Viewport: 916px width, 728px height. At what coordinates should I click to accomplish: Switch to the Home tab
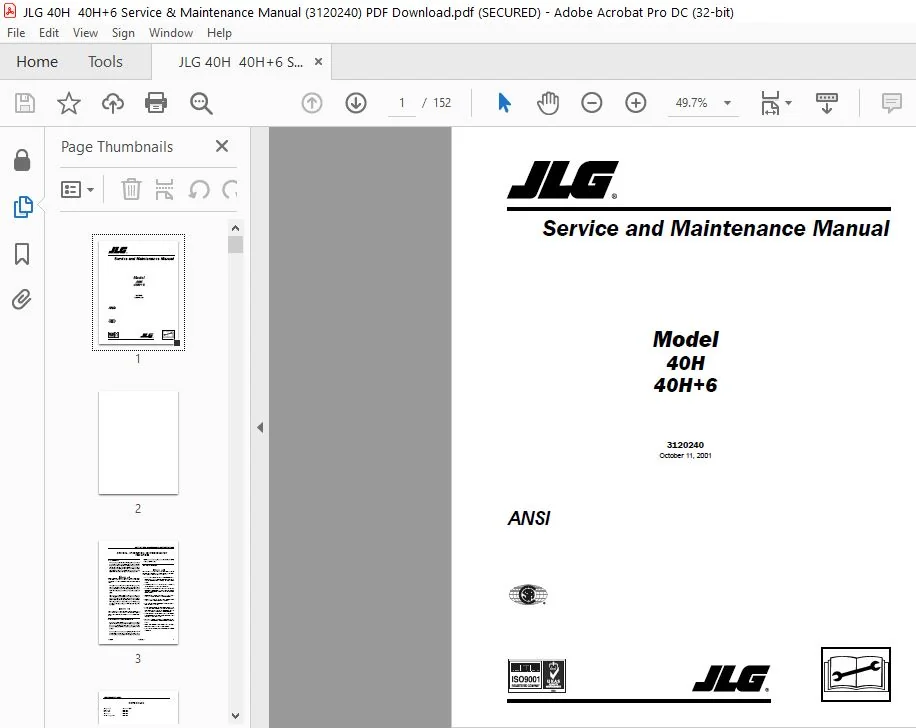pos(37,61)
